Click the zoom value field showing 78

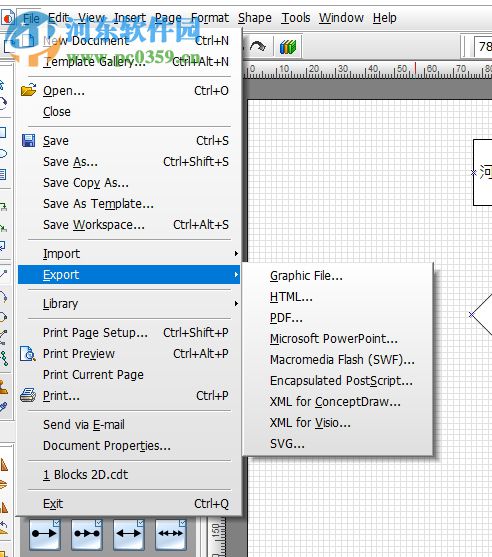click(483, 46)
